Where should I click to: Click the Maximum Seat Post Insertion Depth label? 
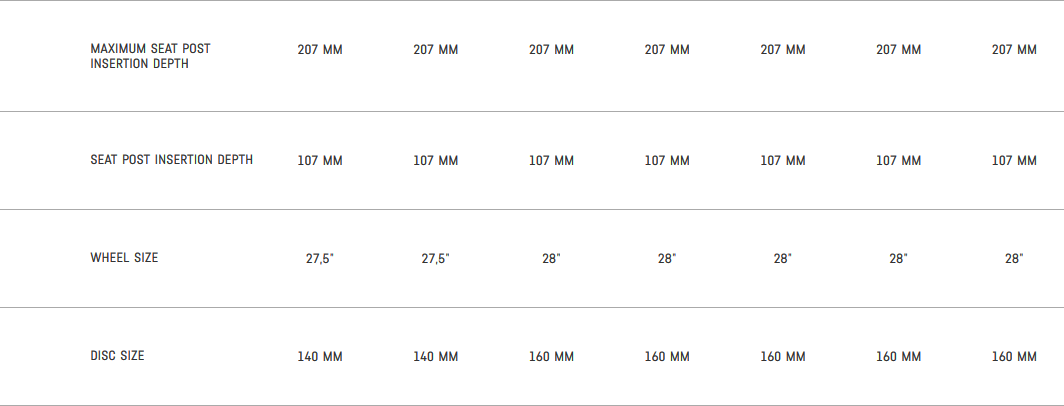pyautogui.click(x=150, y=56)
